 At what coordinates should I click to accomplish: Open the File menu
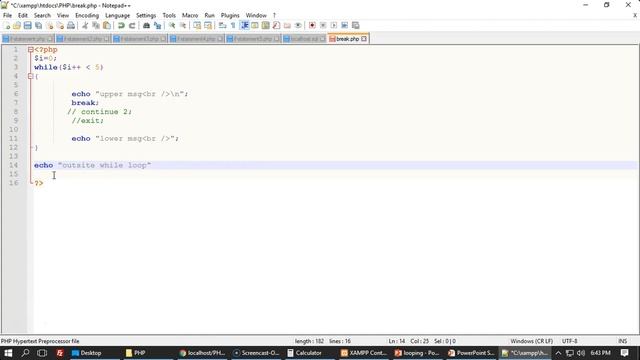tap(7, 15)
